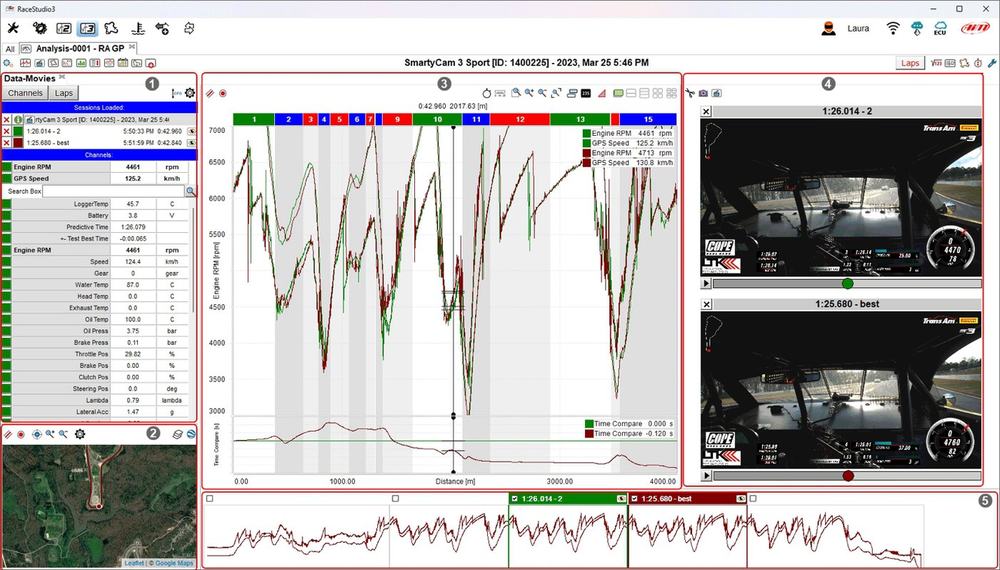Click the green playhead on top video slider
Image resolution: width=1000 pixels, height=570 pixels.
(x=848, y=283)
